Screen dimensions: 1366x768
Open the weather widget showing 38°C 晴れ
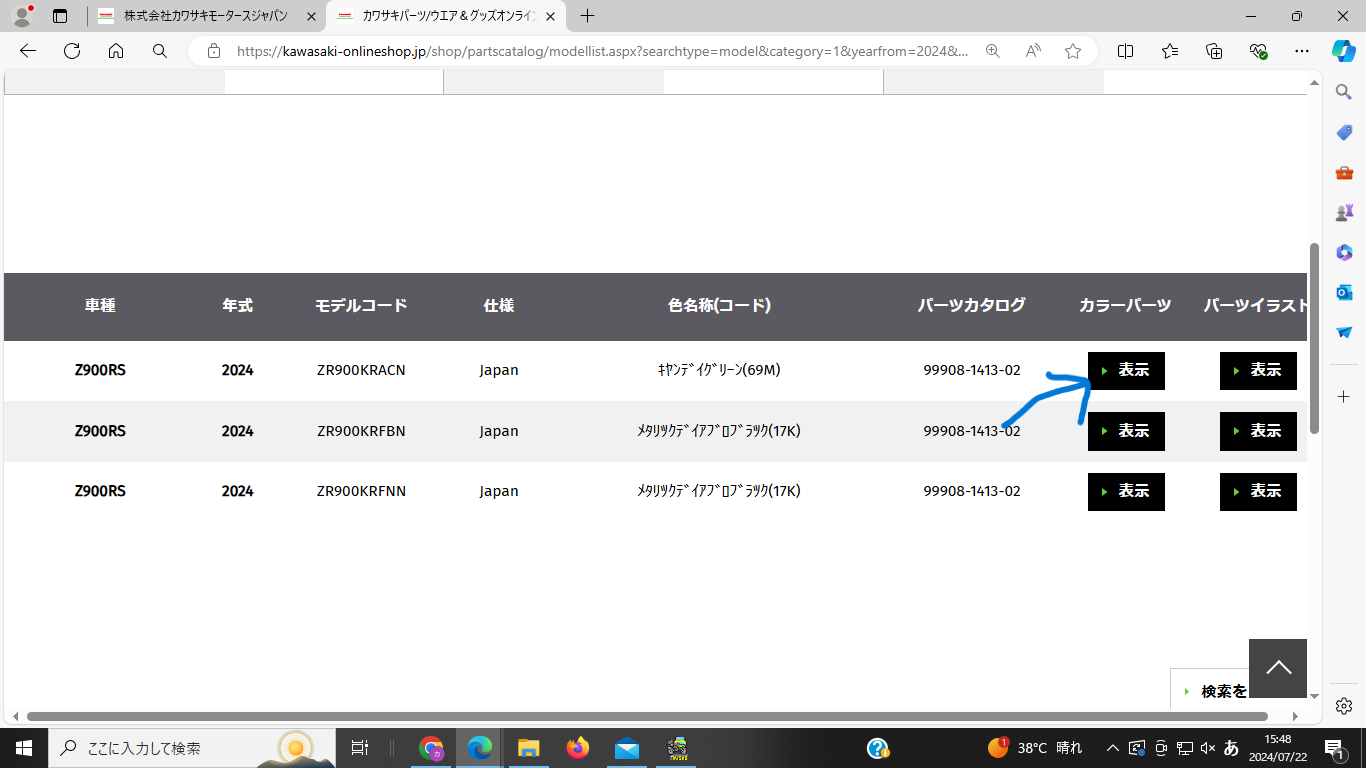point(1035,747)
